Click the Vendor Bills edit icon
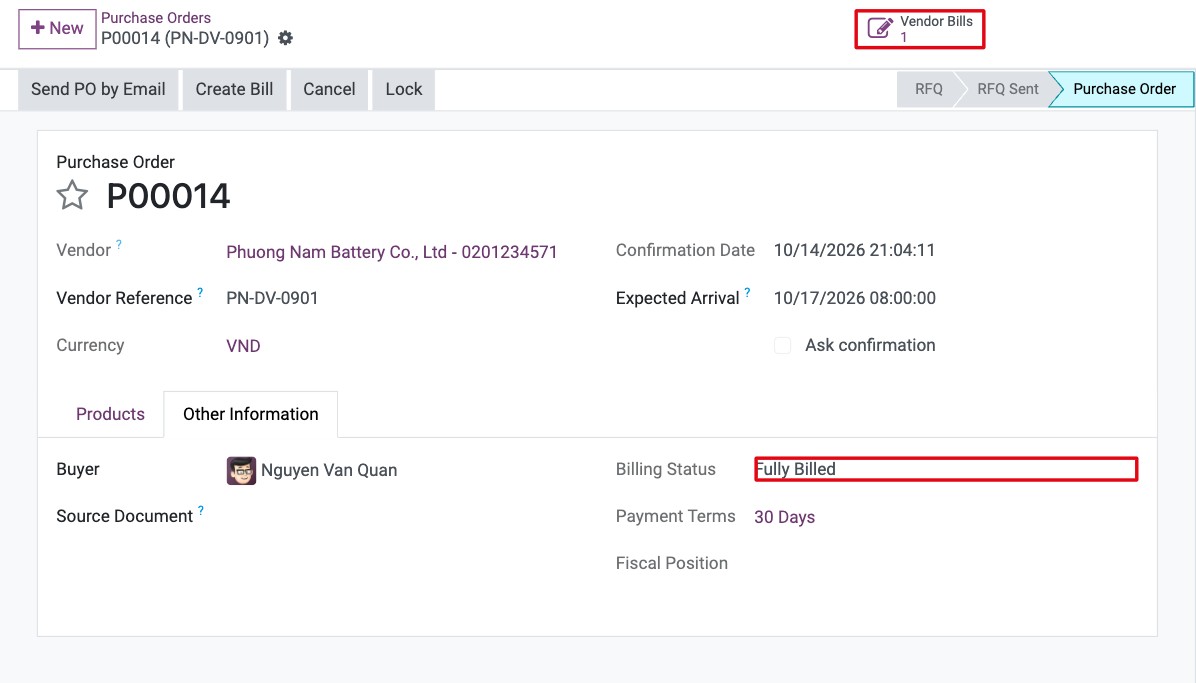1196x683 pixels. pos(880,28)
